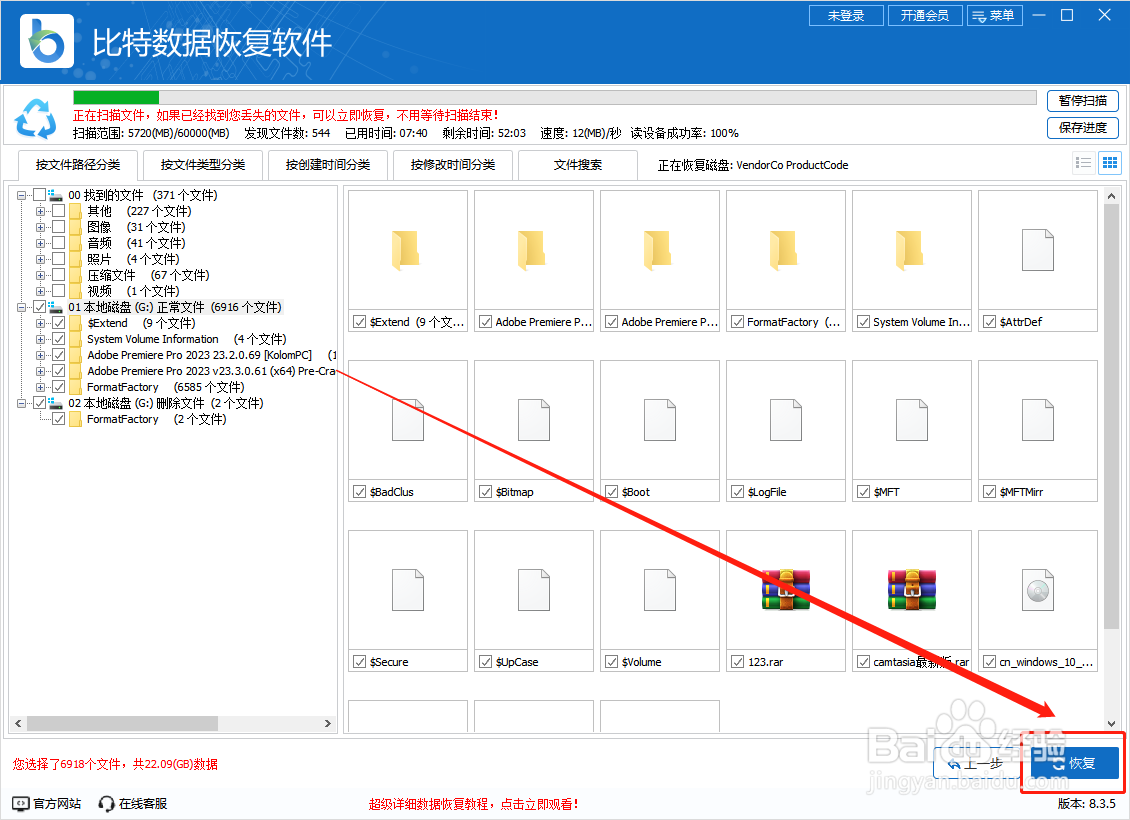This screenshot has height=820, width=1130.
Task: Open the 菜单 dropdown menu
Action: pos(995,15)
